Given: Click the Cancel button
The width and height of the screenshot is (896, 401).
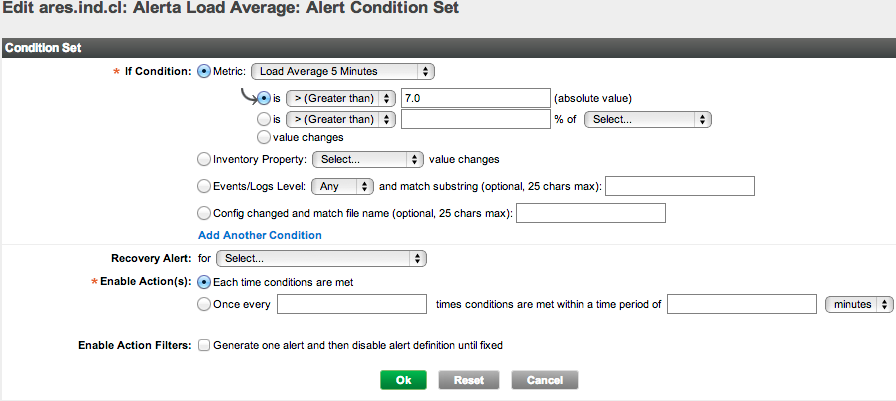Looking at the screenshot, I should coord(544,380).
